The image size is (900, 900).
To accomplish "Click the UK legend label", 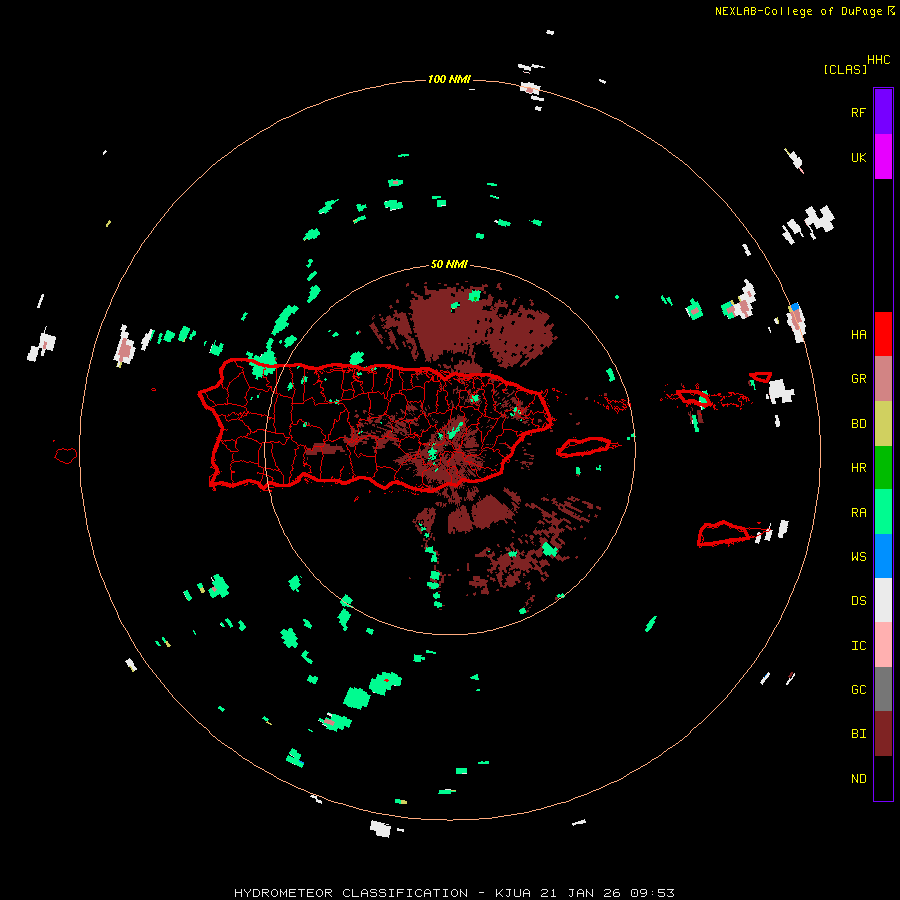I will pos(858,158).
